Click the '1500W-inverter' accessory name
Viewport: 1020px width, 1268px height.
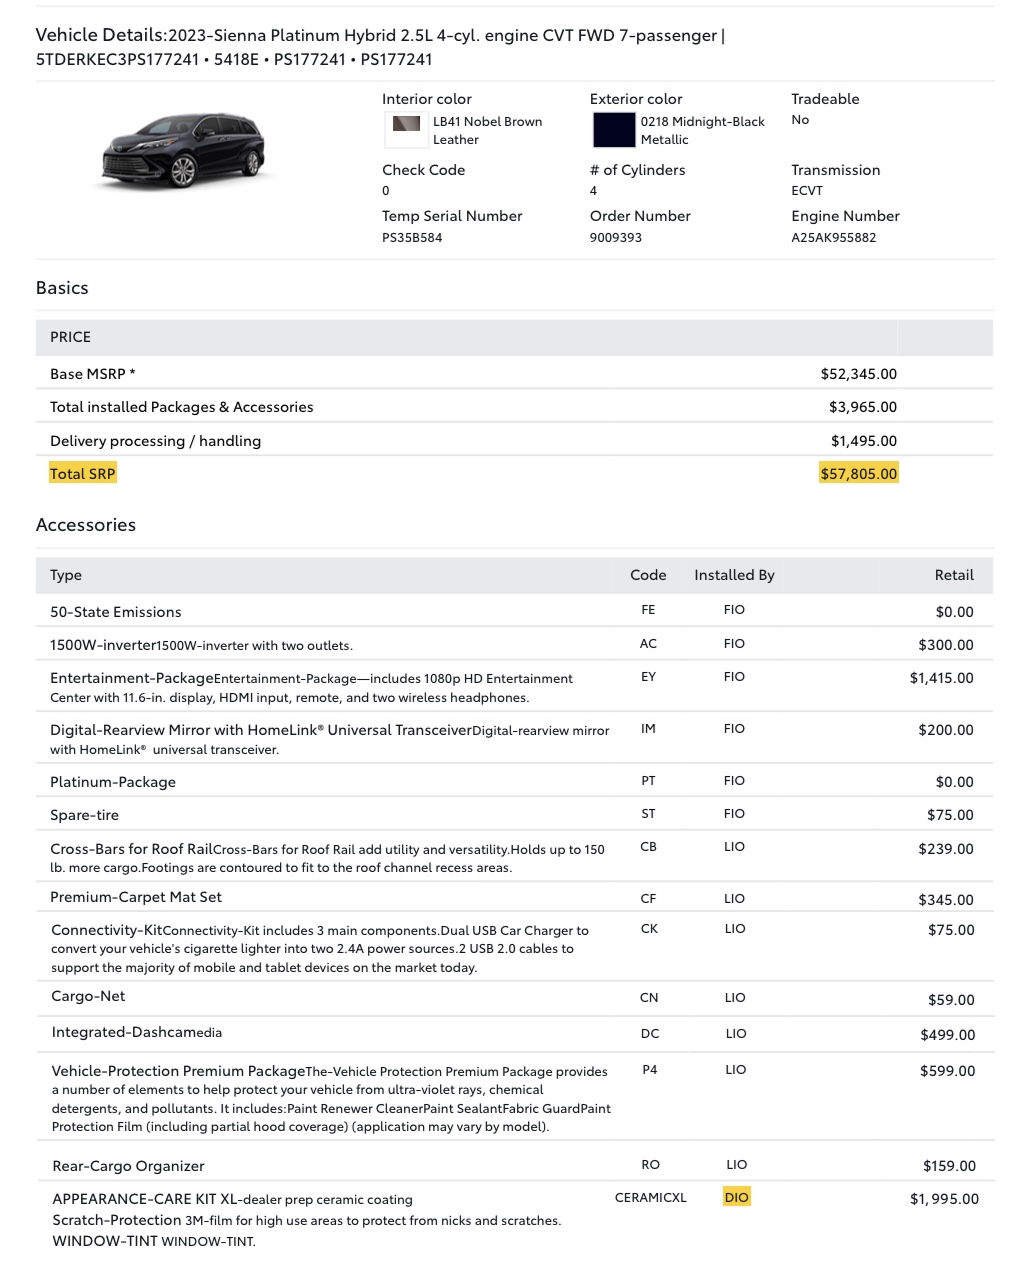104,645
